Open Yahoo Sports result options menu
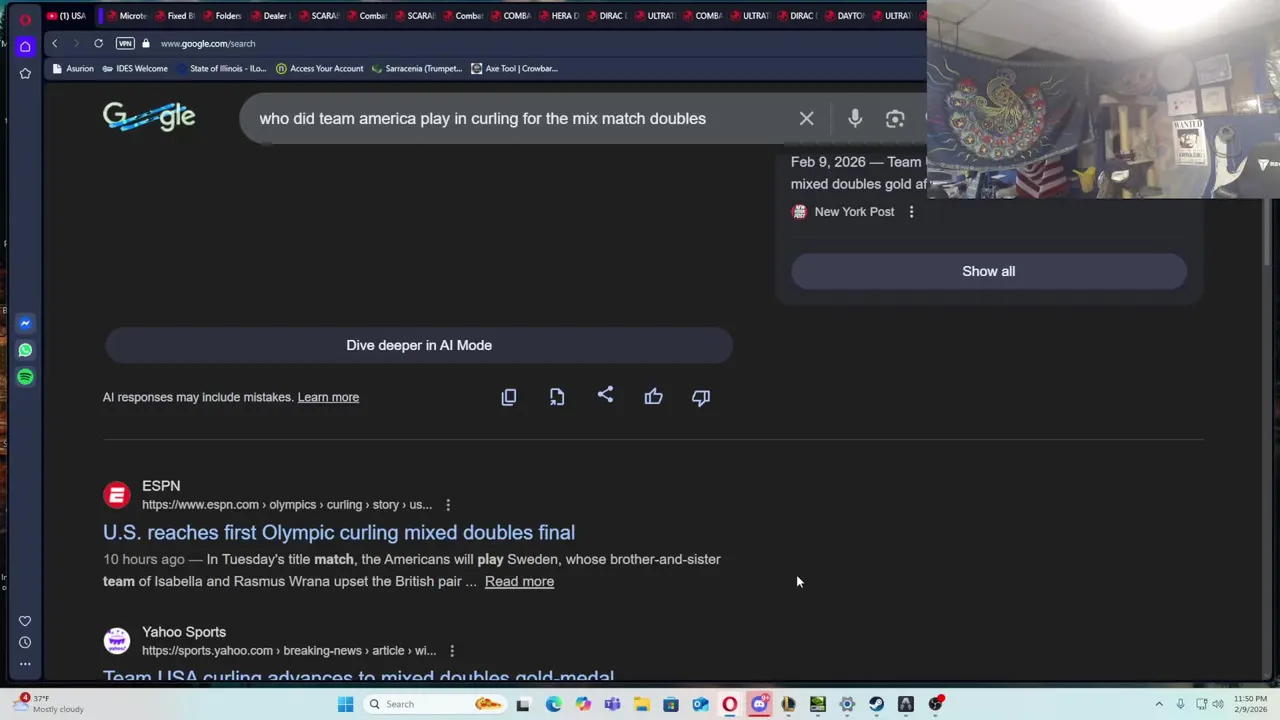Screen dimensions: 1280x720 click(452, 651)
